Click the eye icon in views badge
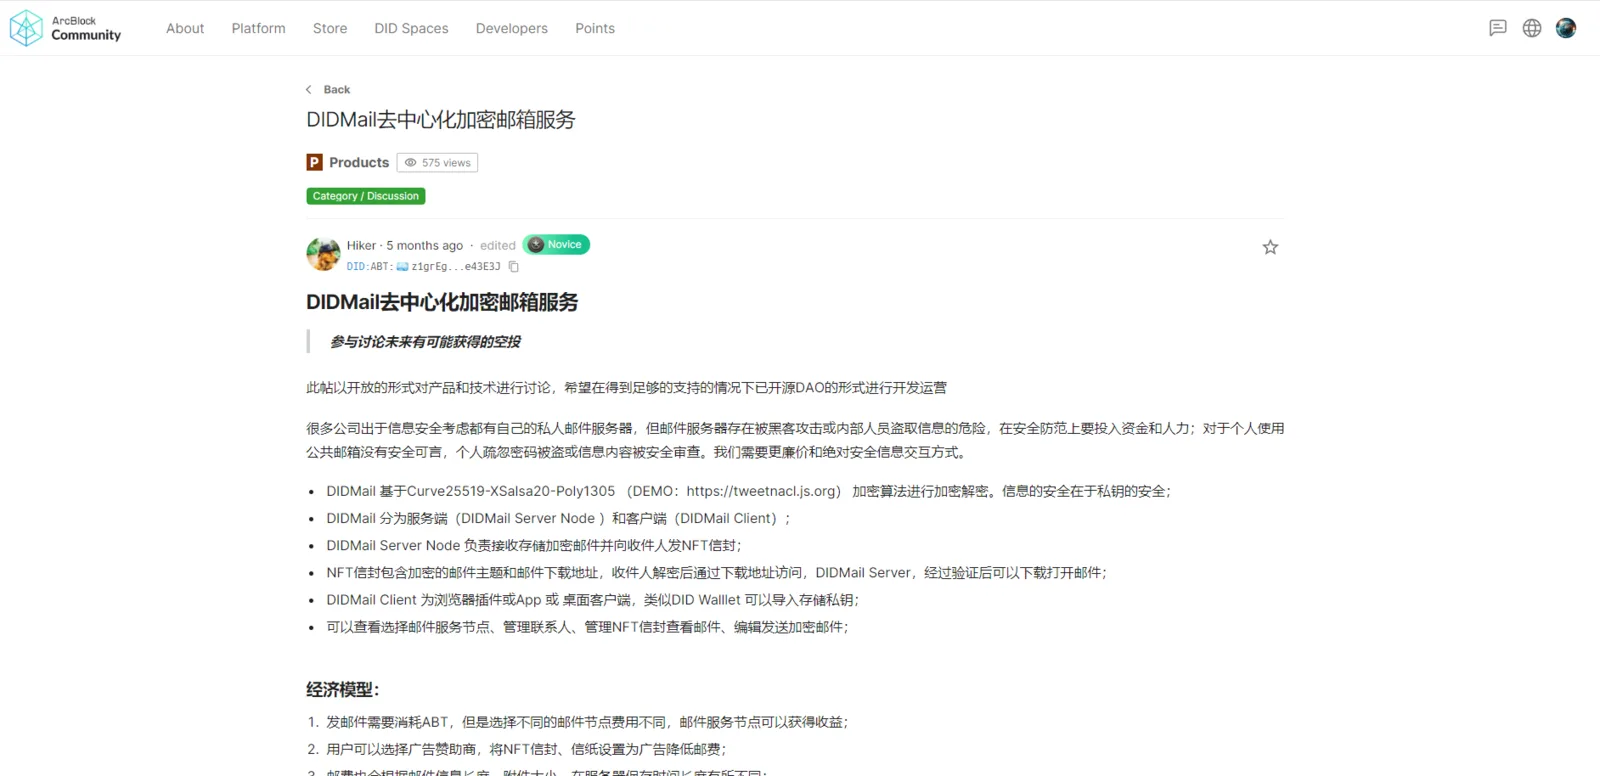This screenshot has width=1600, height=776. click(x=410, y=163)
